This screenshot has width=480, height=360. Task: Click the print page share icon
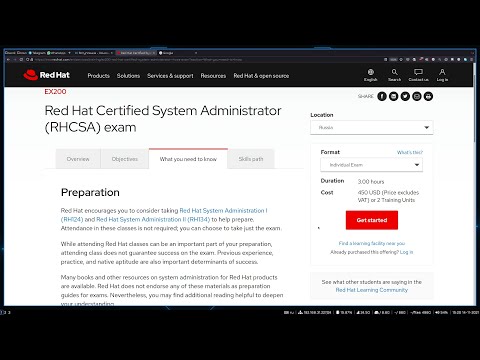[428, 96]
